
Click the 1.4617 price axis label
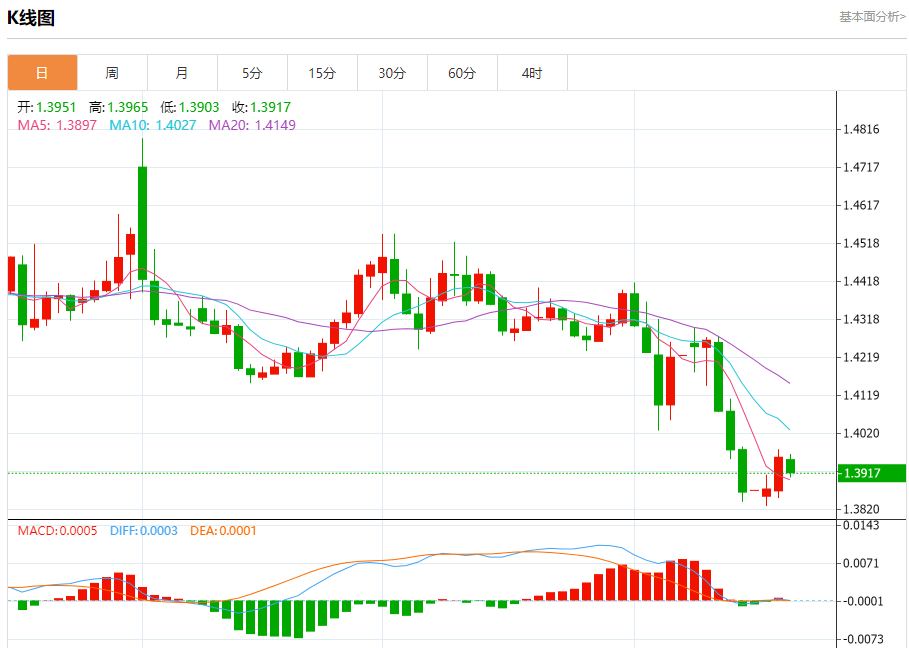(861, 205)
